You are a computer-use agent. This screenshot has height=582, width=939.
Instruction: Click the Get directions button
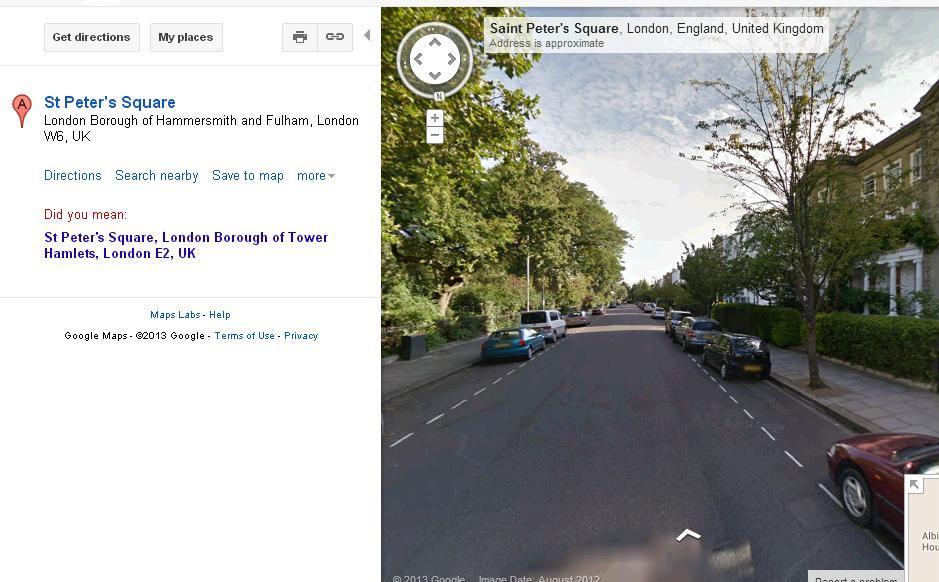[x=92, y=37]
